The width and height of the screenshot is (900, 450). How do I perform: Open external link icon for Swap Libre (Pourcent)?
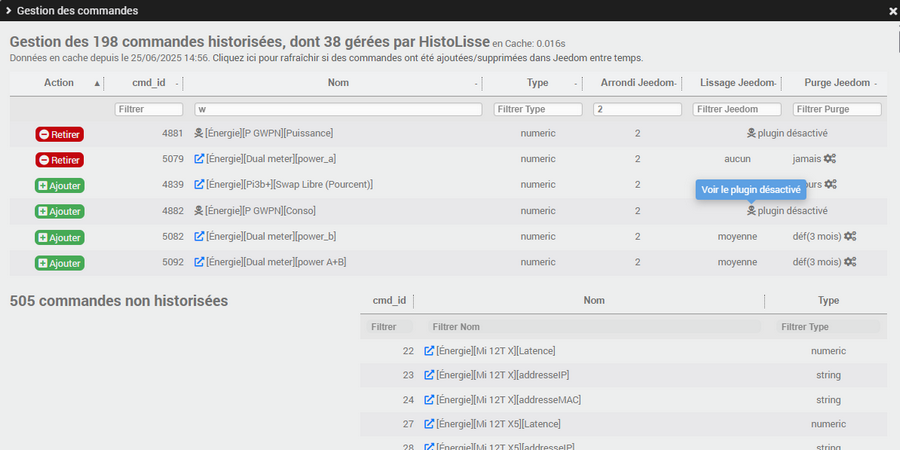[199, 185]
